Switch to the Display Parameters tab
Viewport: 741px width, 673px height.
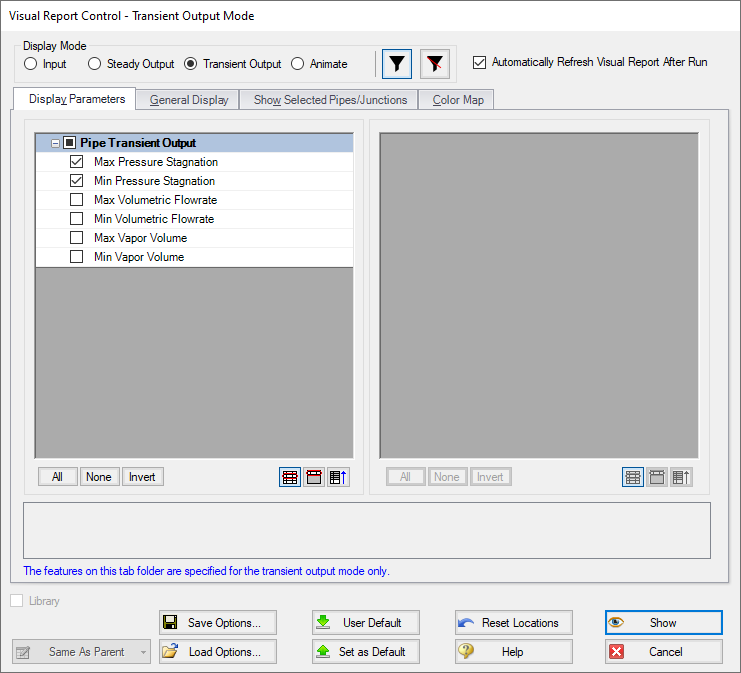coord(75,99)
